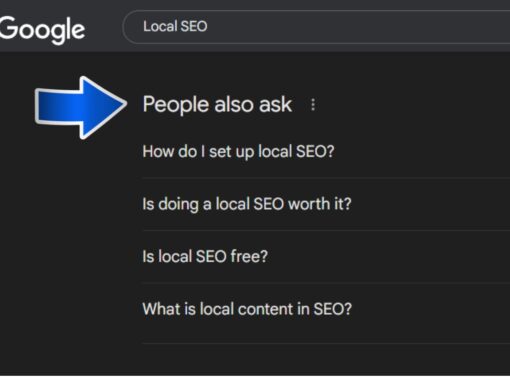Viewport: 510px width, 382px height.
Task: Click the blue arrow graphic
Action: click(81, 107)
